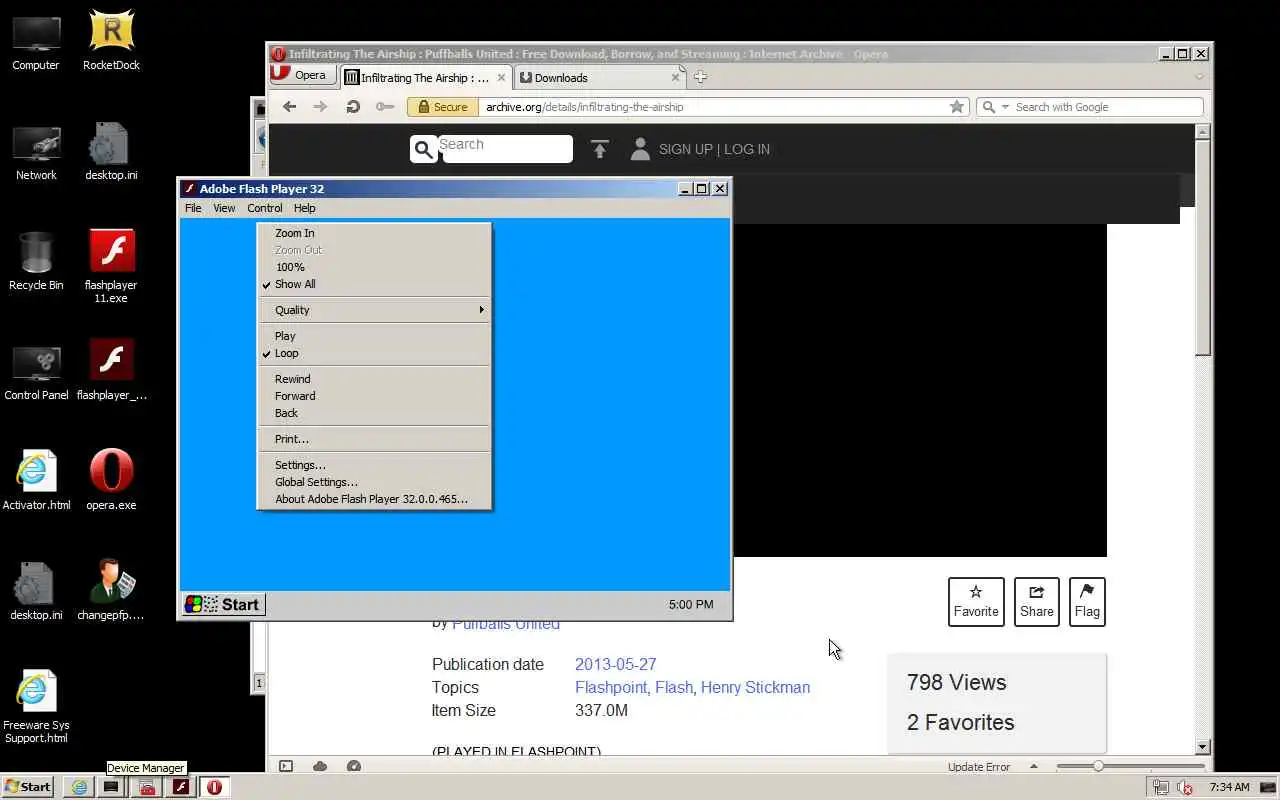
Task: Choose Rewind from the menu
Action: pyautogui.click(x=373, y=379)
